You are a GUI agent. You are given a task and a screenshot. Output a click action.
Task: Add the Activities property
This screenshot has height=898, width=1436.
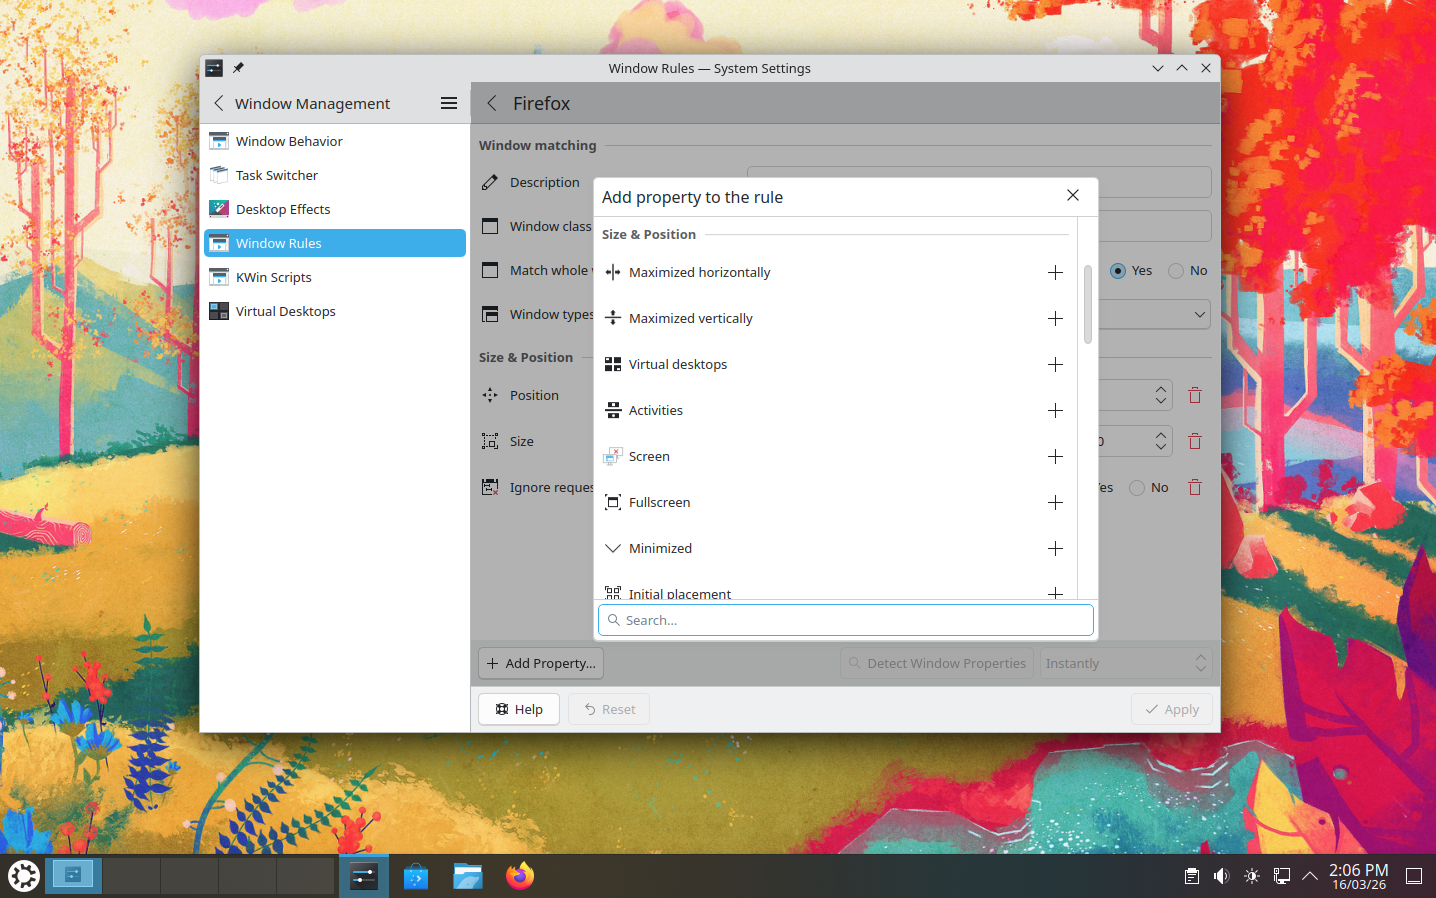click(1055, 410)
